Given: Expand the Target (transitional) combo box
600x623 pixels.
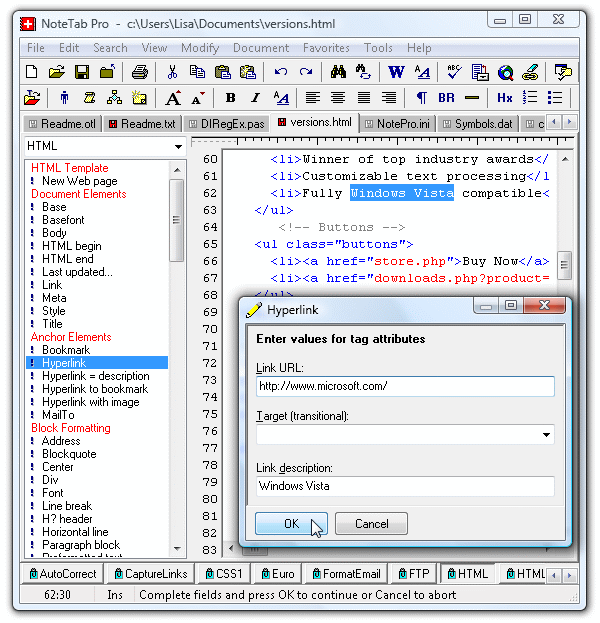Looking at the screenshot, I should pyautogui.click(x=546, y=435).
